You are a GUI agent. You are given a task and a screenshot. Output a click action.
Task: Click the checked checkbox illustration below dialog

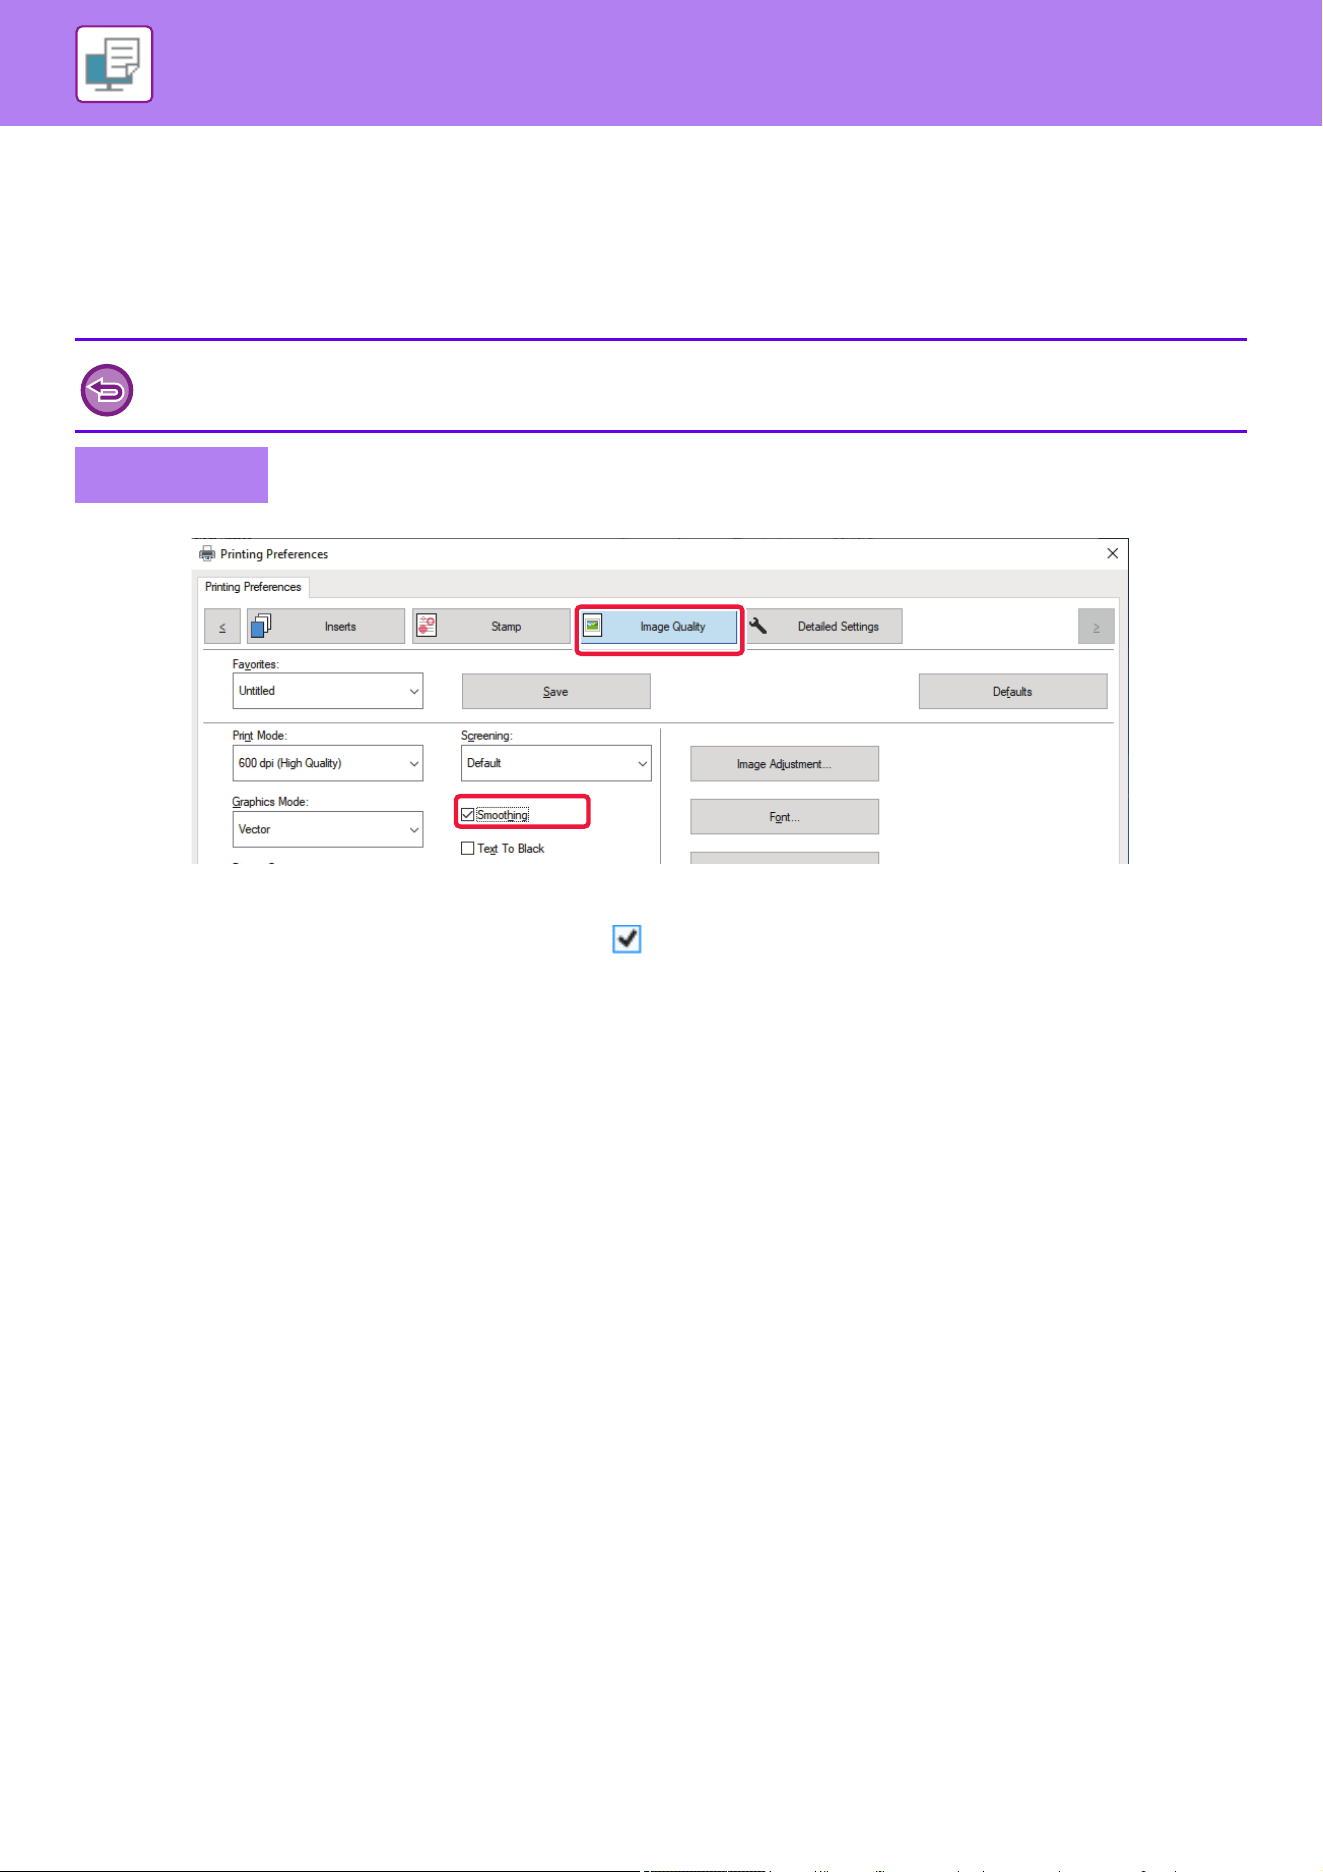pos(627,939)
